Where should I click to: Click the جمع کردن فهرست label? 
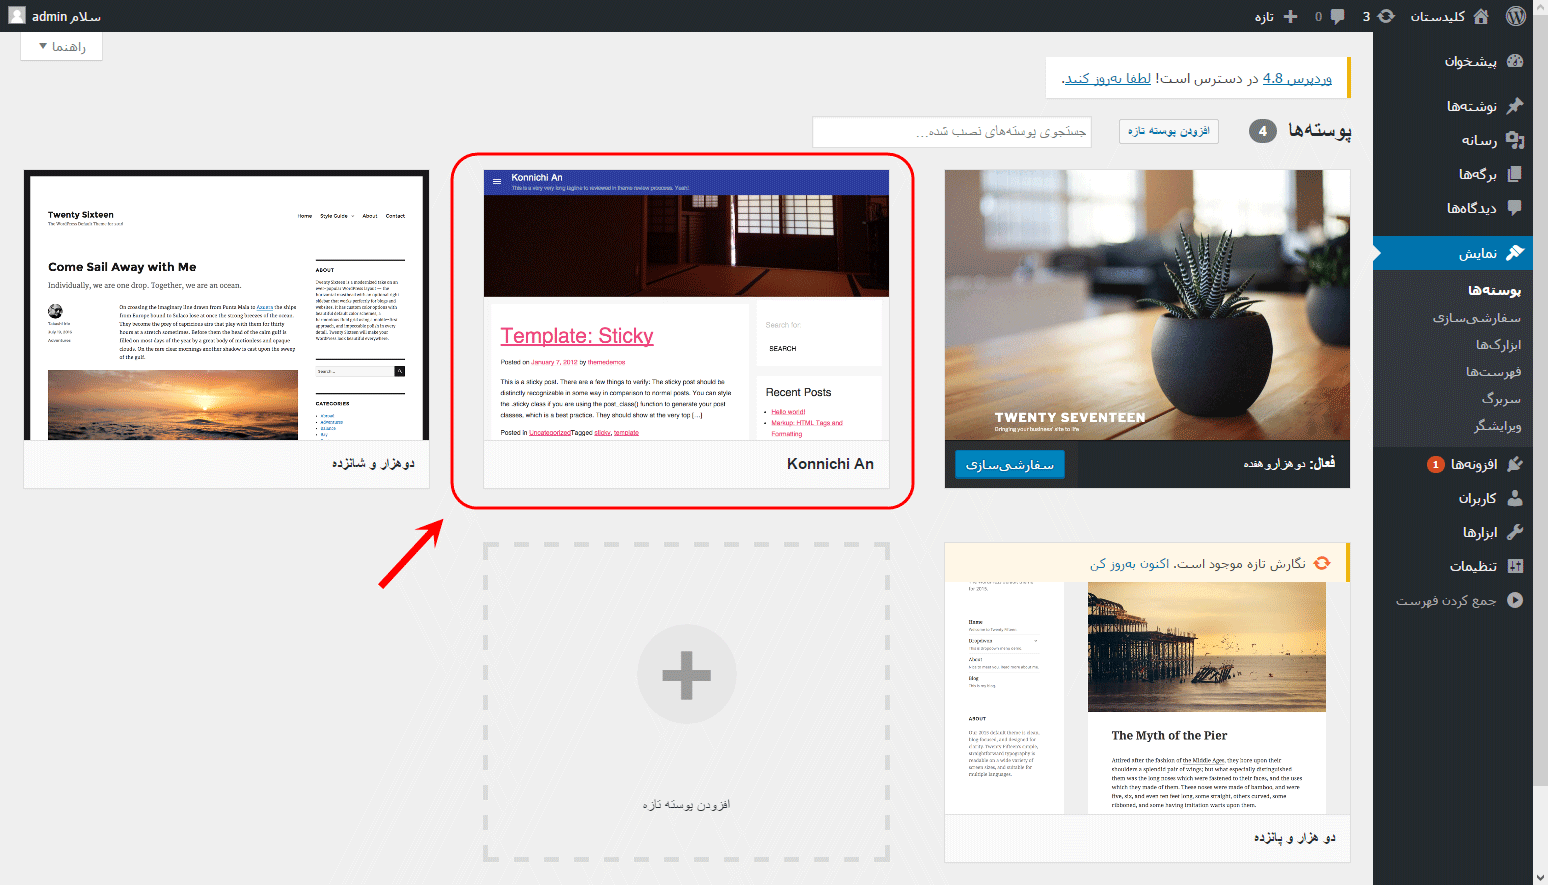pos(1446,601)
